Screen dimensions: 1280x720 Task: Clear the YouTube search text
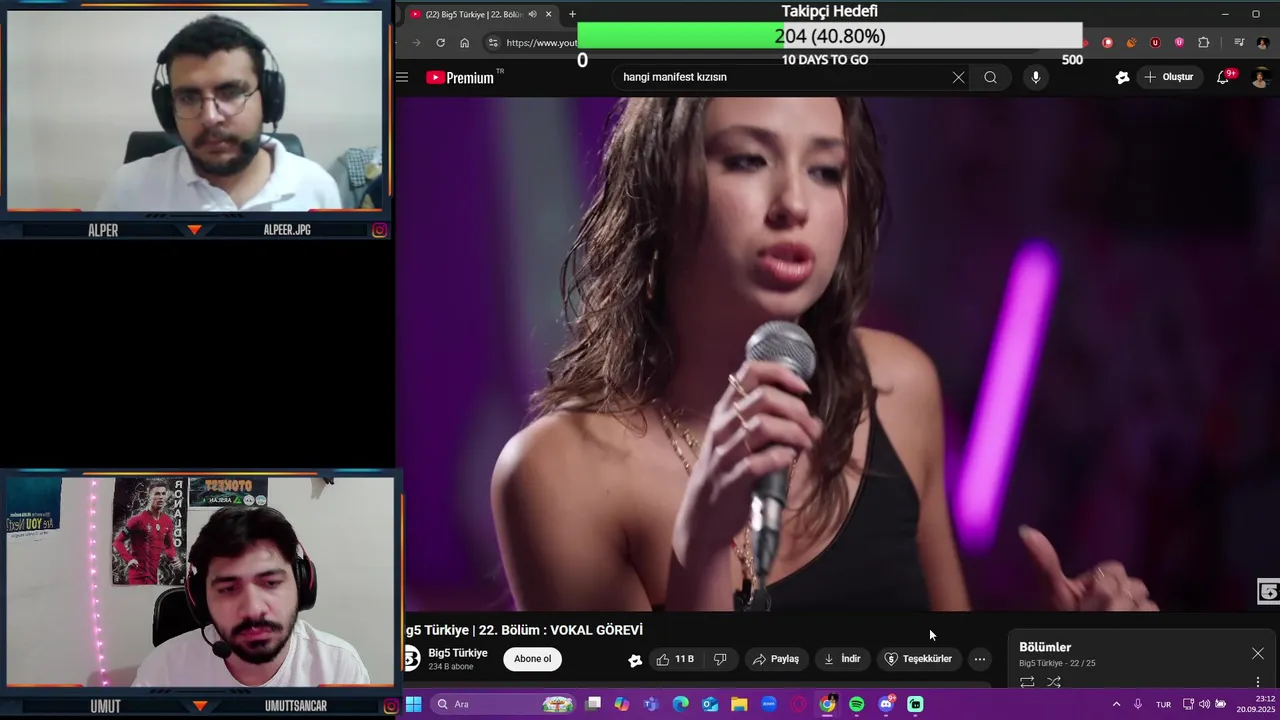(958, 77)
